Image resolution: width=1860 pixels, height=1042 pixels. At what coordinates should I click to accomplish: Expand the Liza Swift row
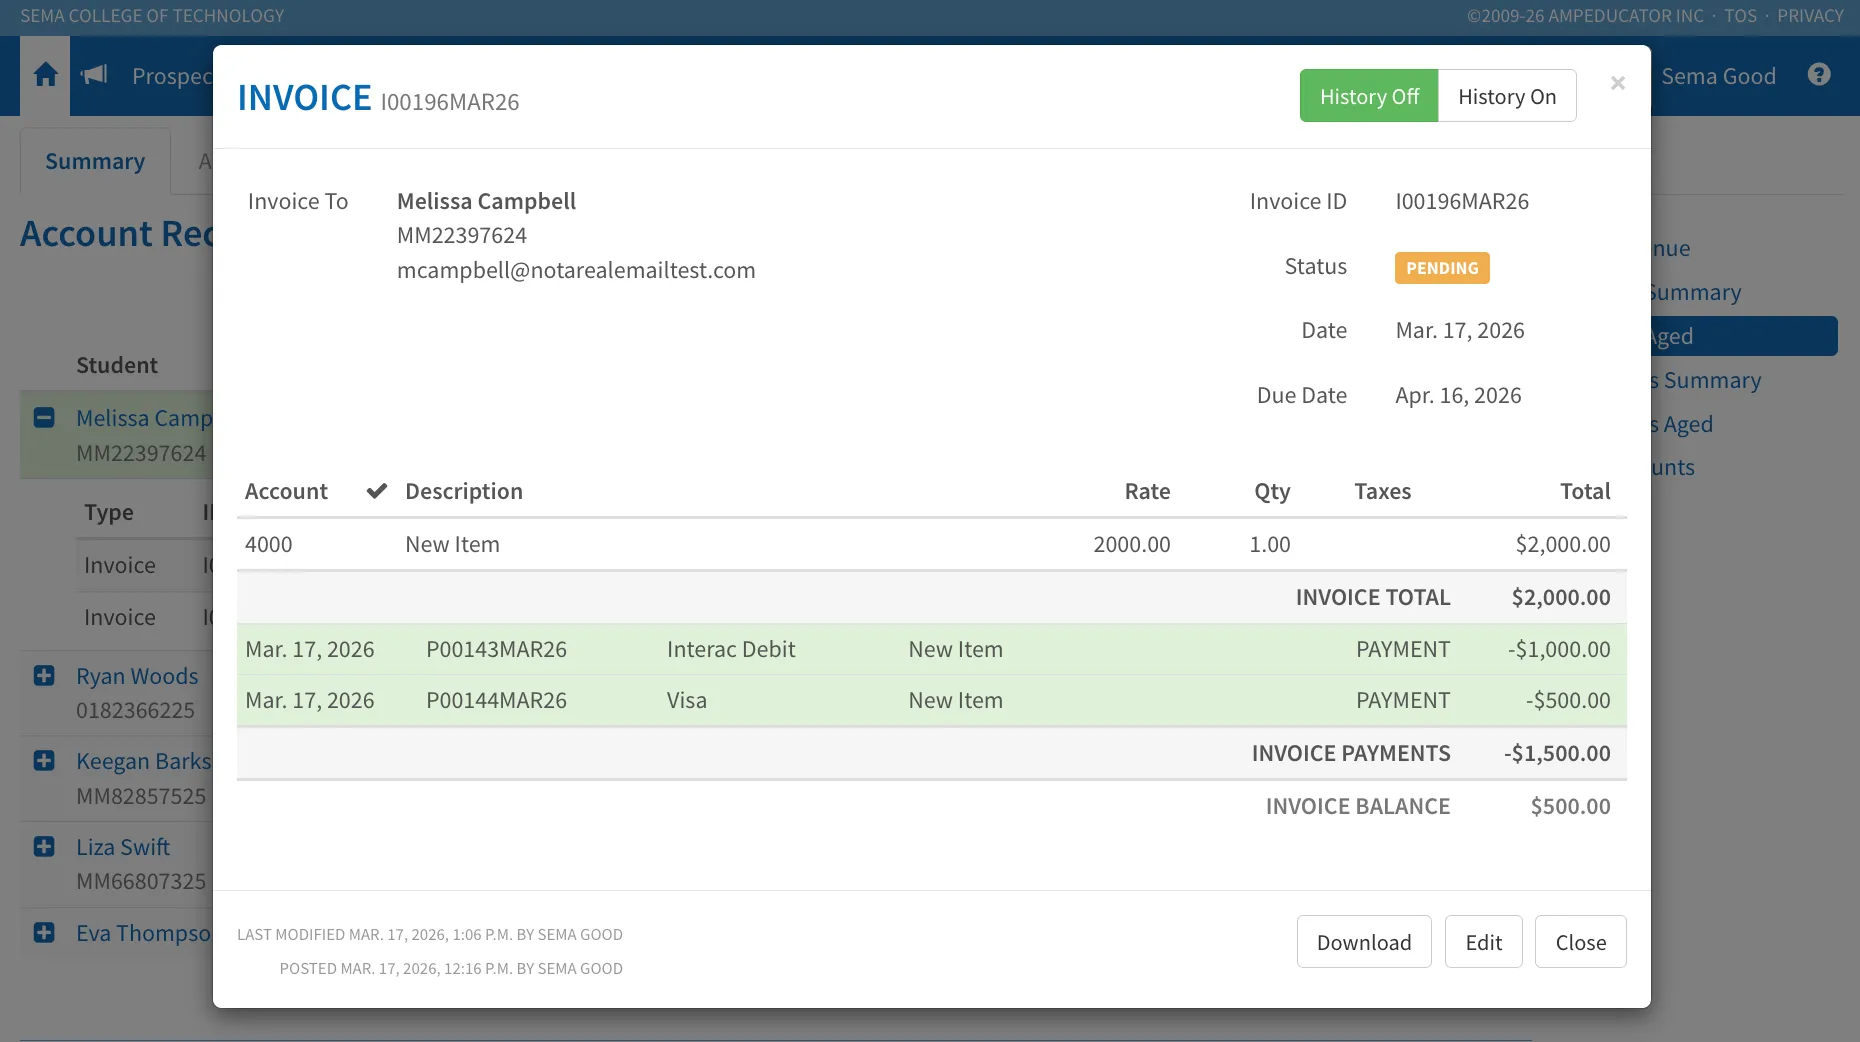44,847
